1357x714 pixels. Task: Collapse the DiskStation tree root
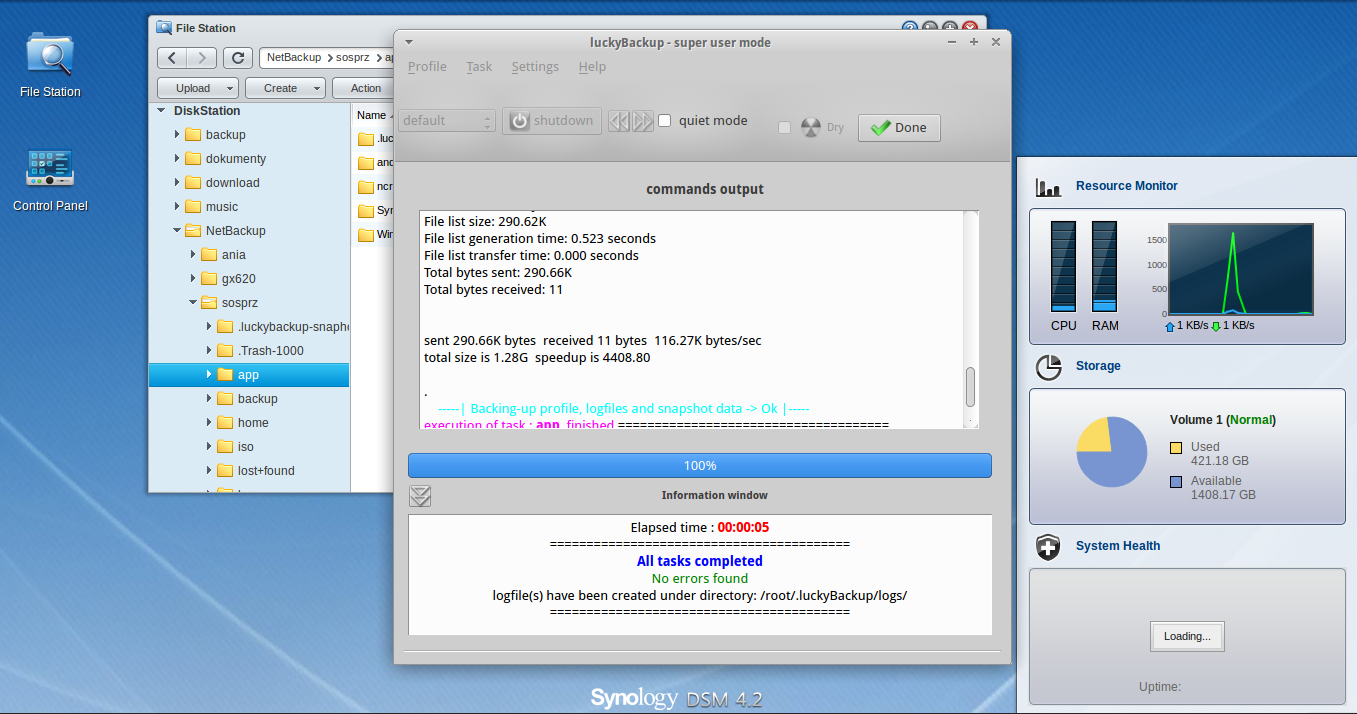[x=161, y=111]
